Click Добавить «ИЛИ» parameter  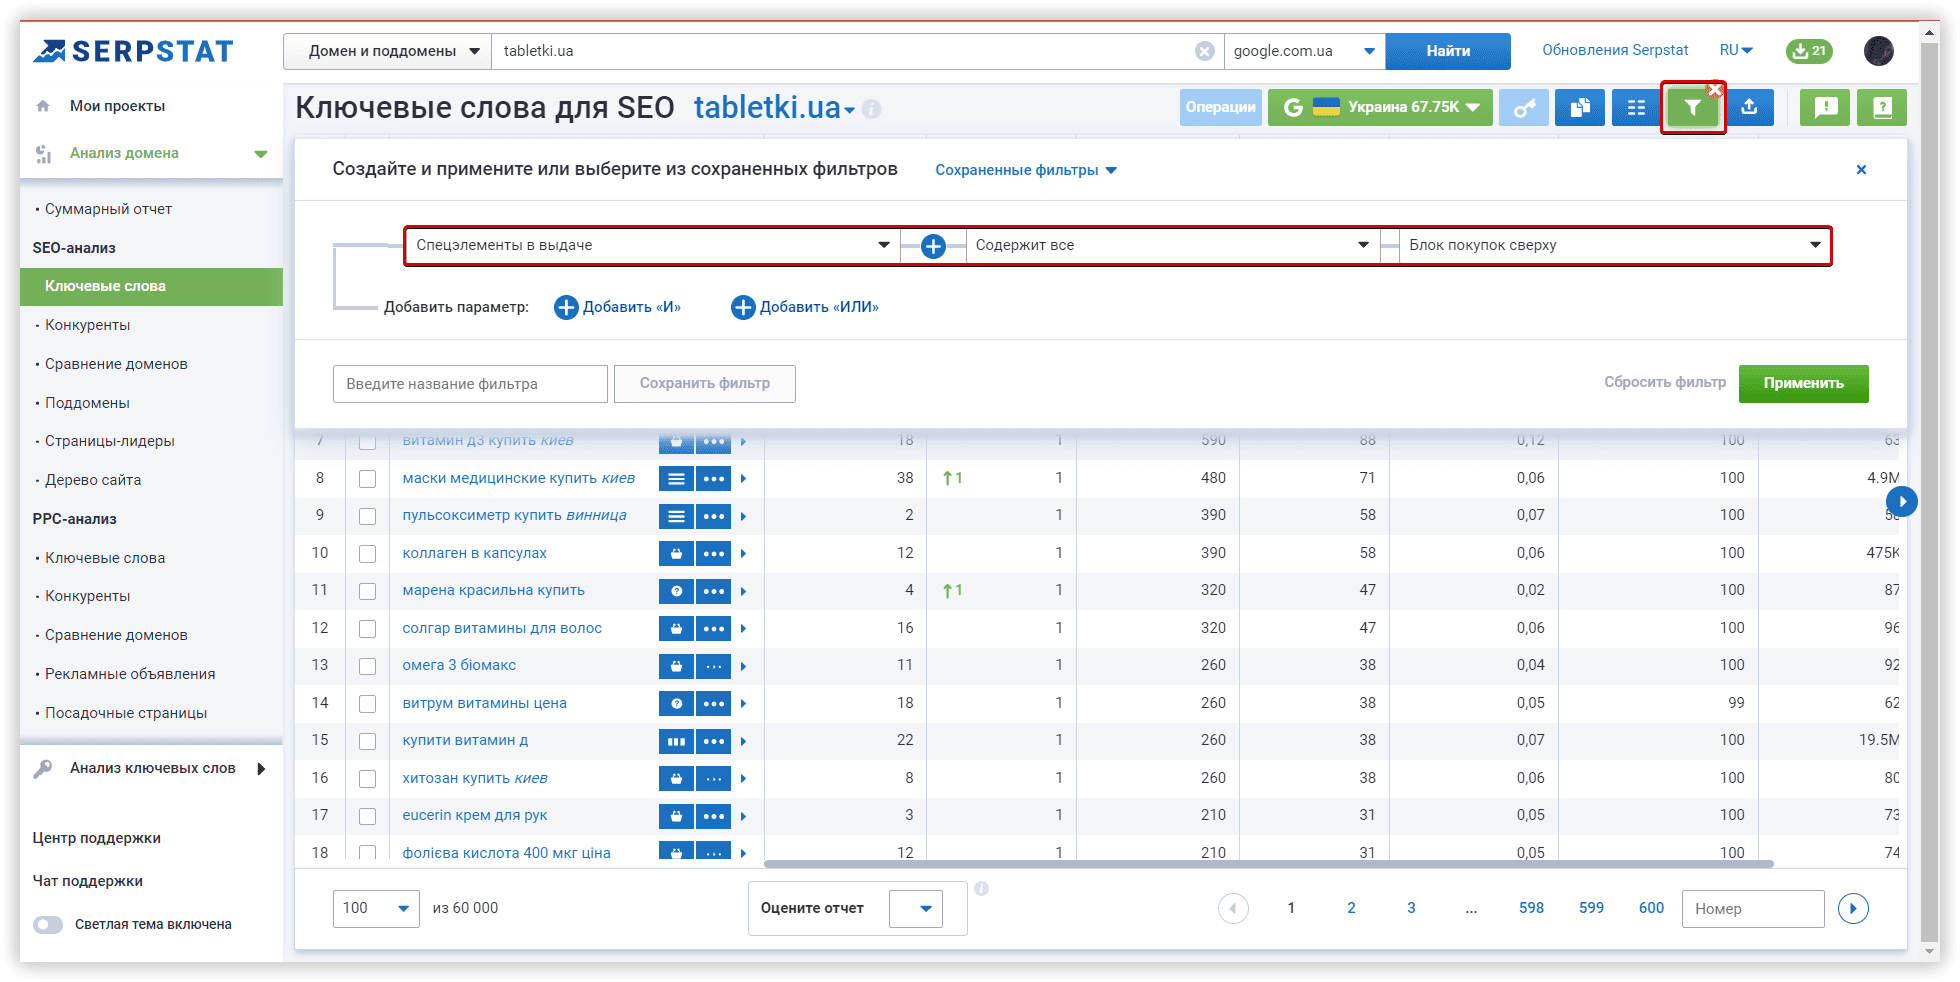point(805,307)
